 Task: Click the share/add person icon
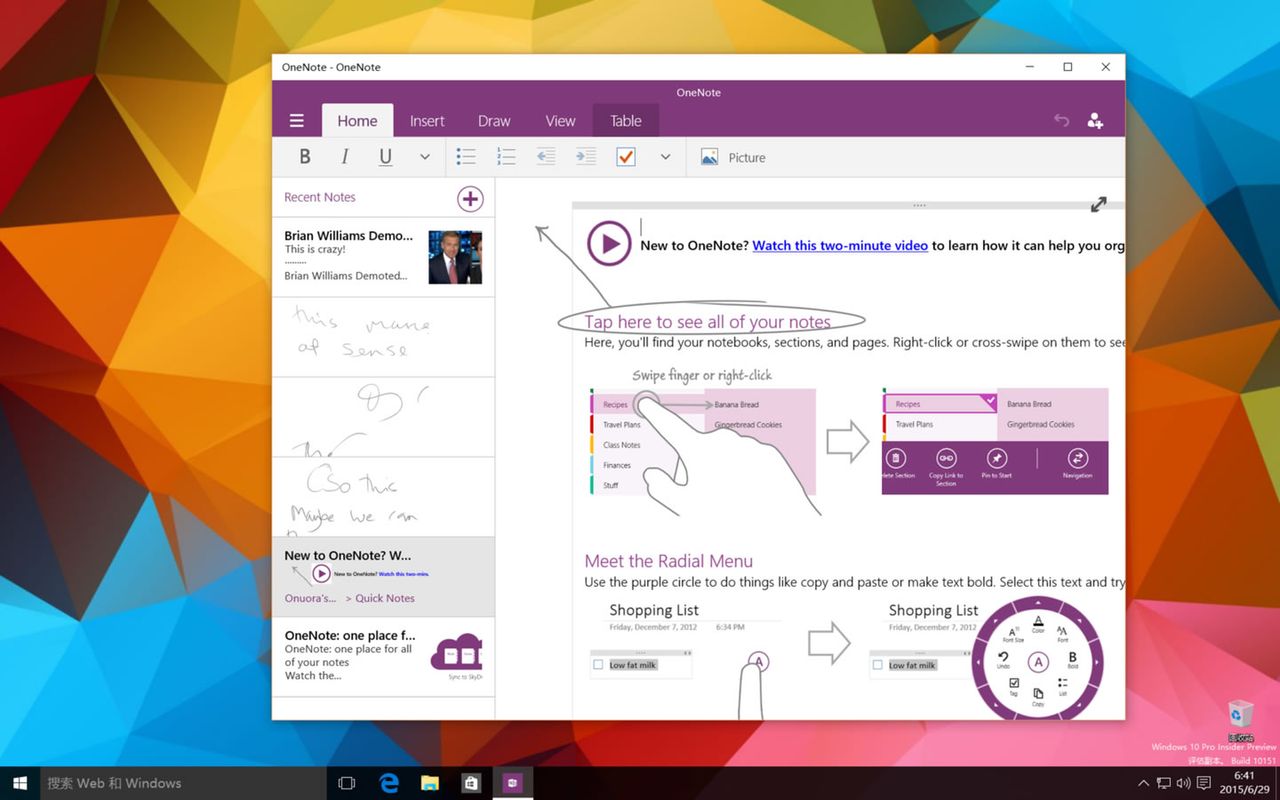(x=1095, y=121)
